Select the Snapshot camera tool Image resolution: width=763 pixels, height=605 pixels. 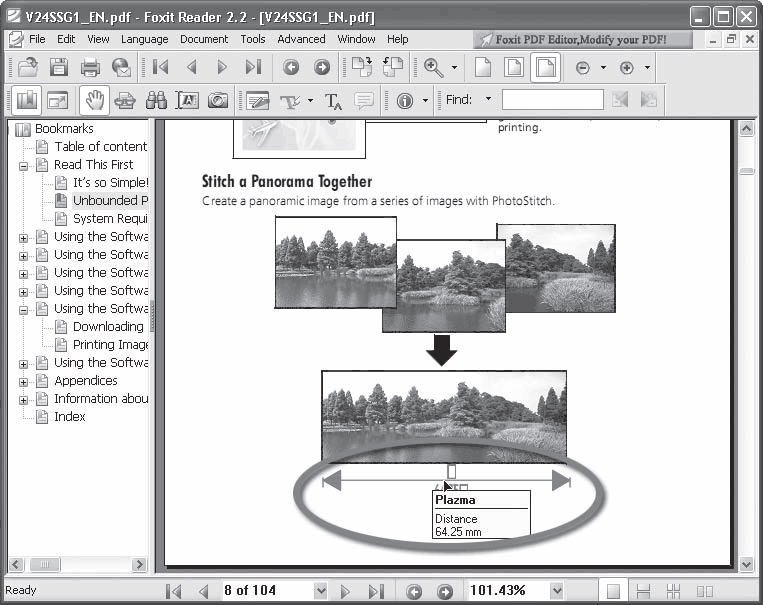point(218,100)
